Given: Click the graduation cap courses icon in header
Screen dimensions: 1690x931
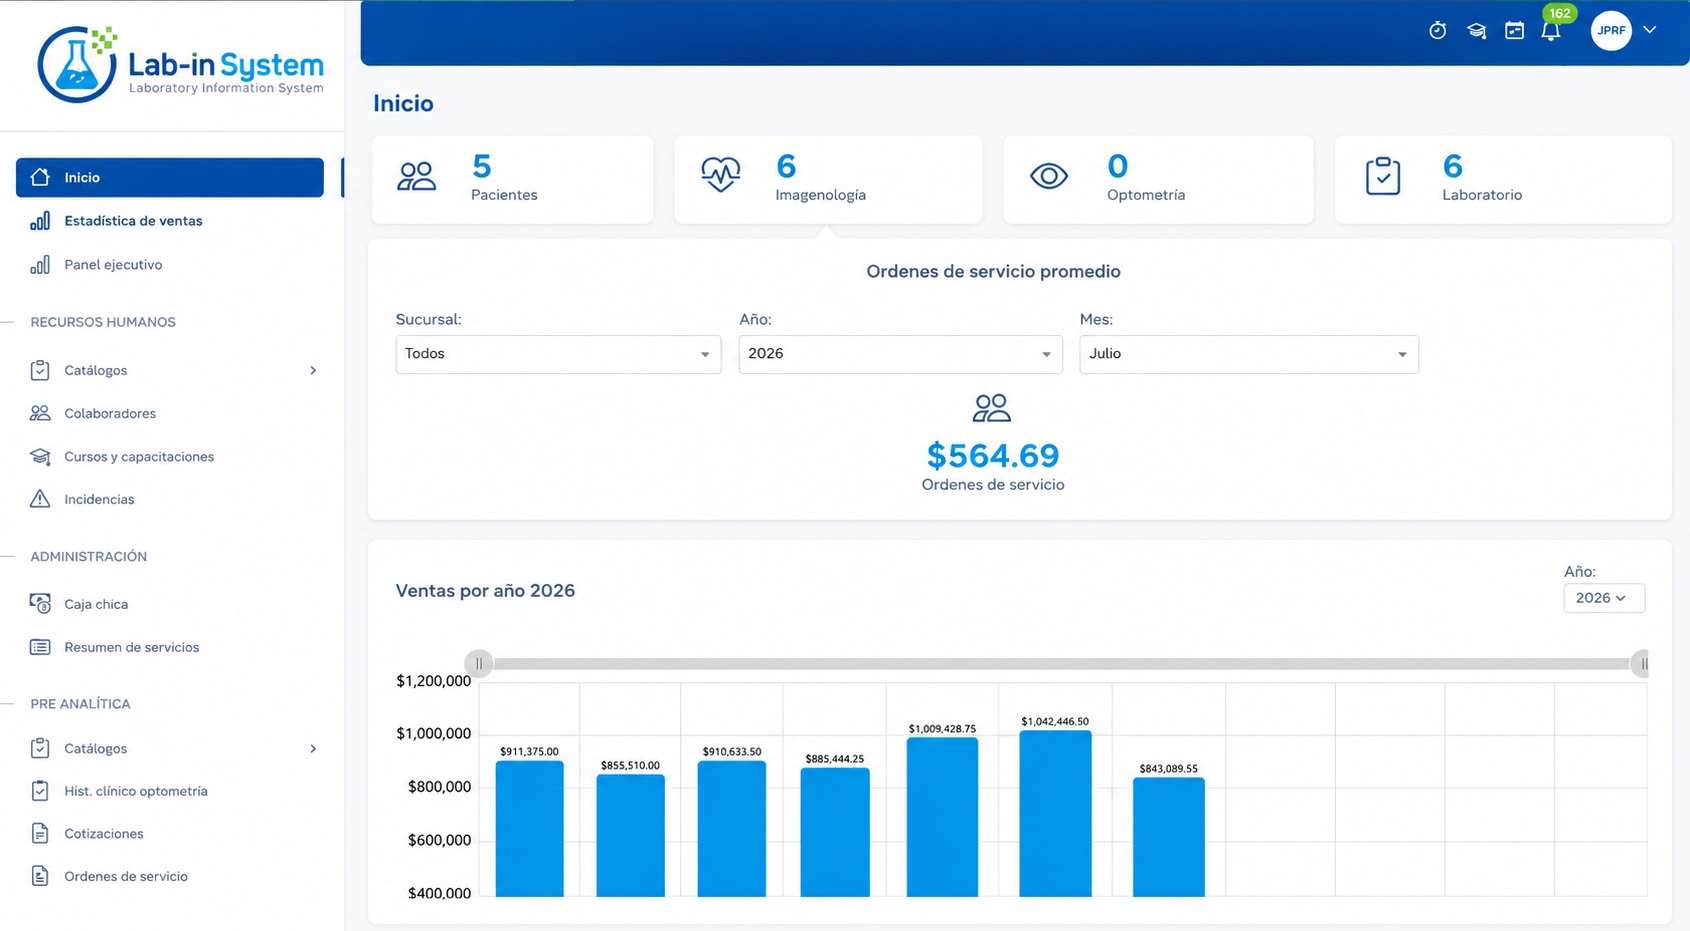Looking at the screenshot, I should tap(1476, 31).
